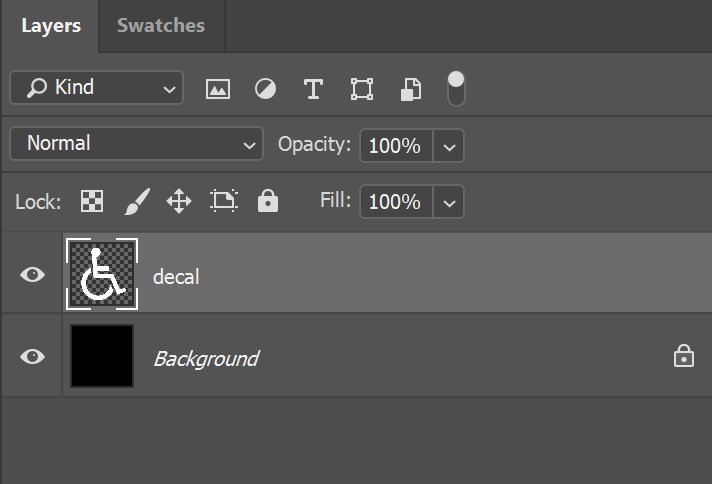Hide the Background layer with eye icon
This screenshot has height=484, width=712.
coord(32,356)
